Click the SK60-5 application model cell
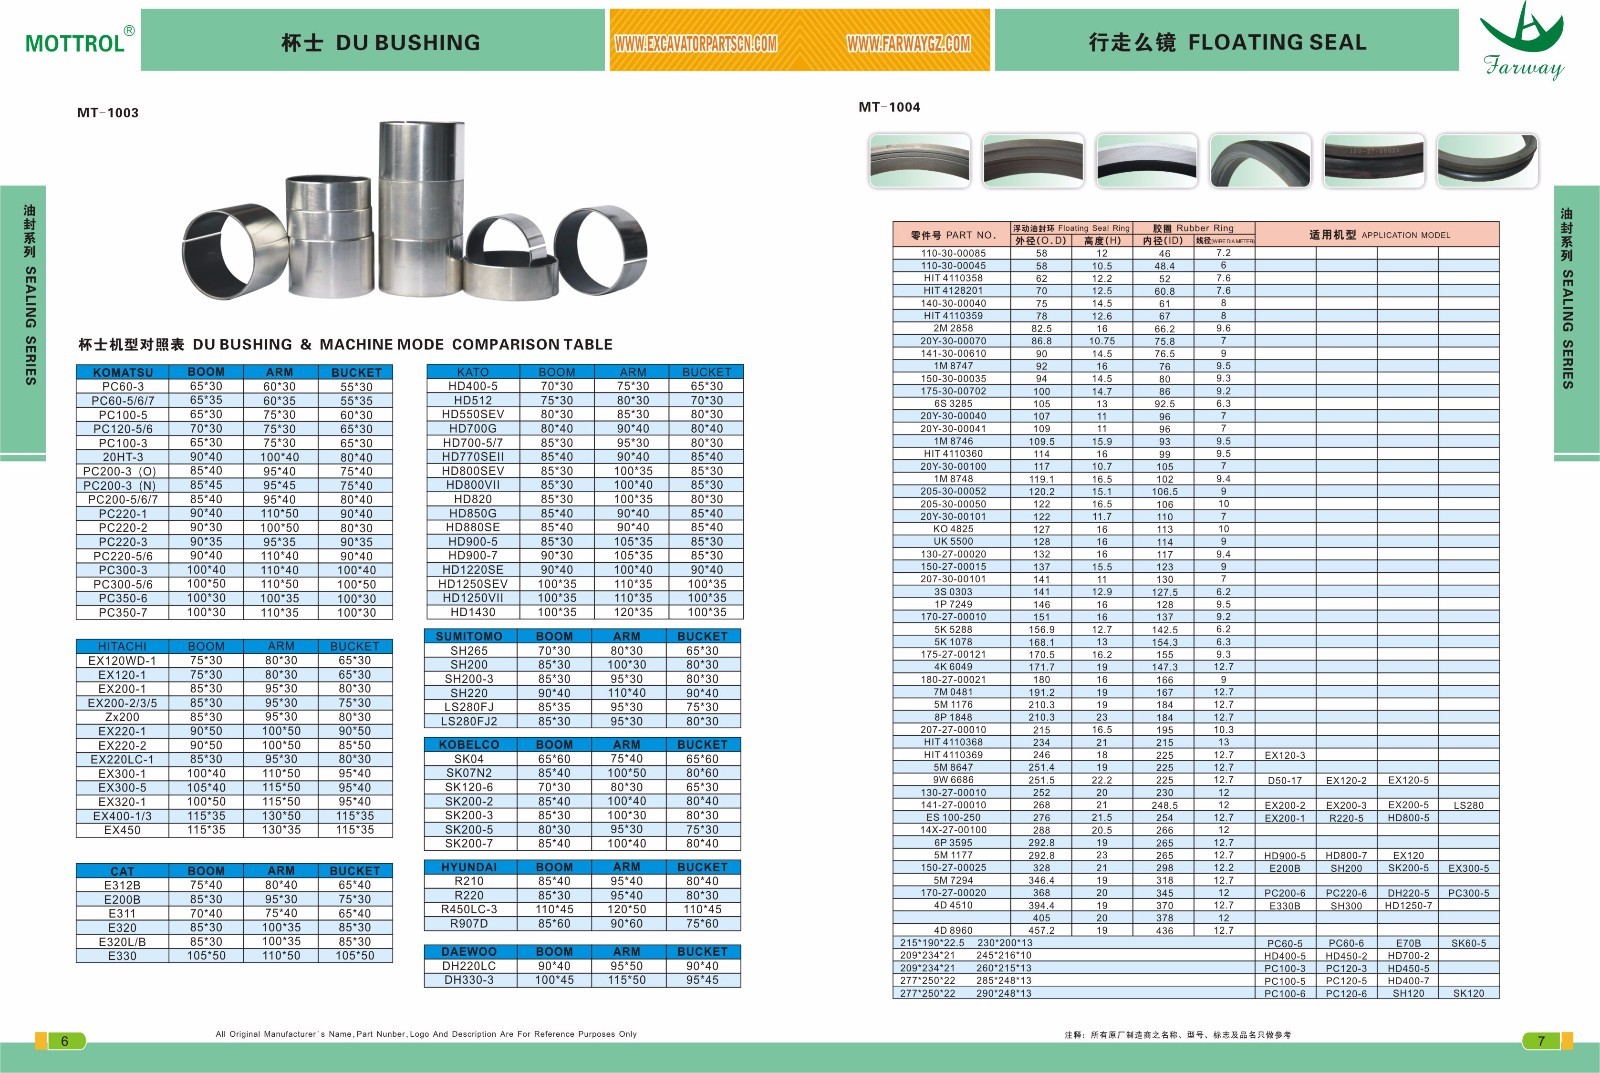1600x1073 pixels. (x=1469, y=943)
